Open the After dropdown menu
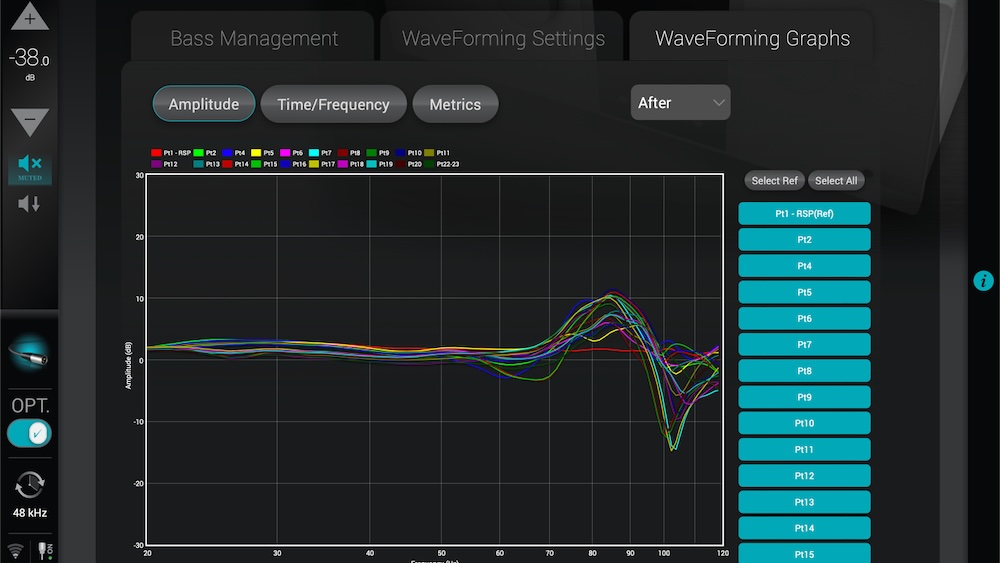Screen dimensions: 1000x563 (x=681, y=103)
